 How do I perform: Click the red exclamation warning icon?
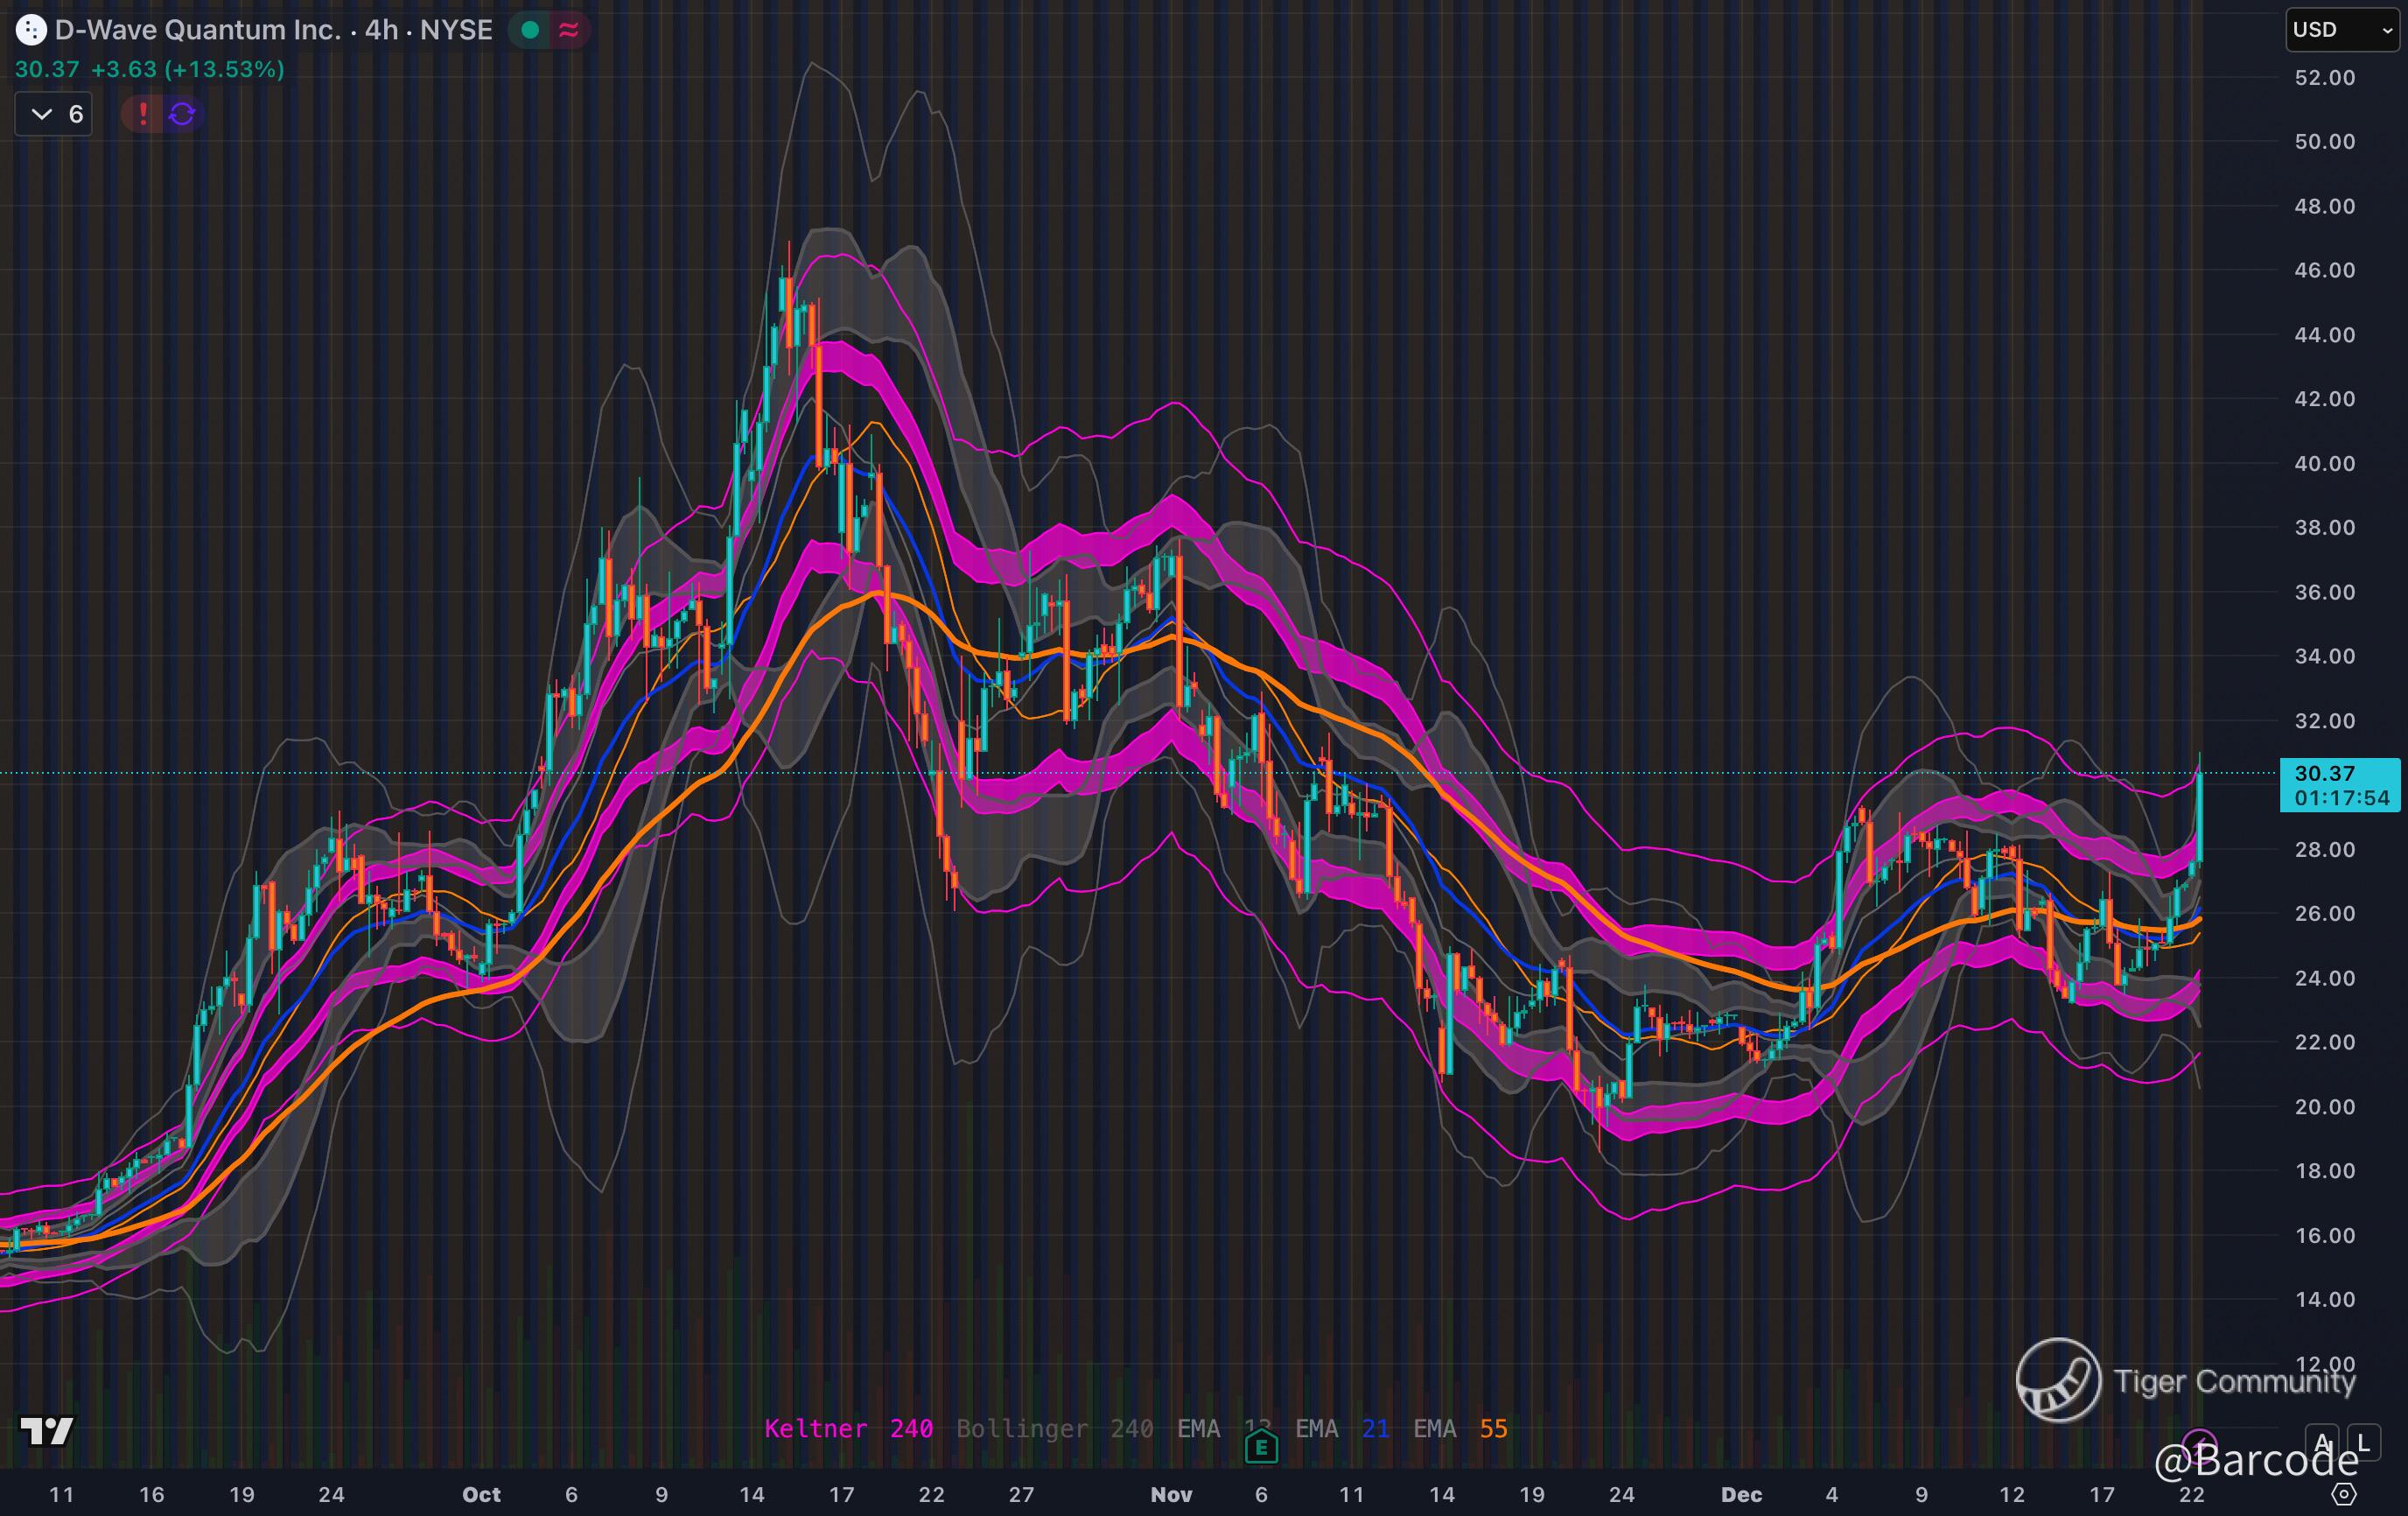click(x=143, y=114)
